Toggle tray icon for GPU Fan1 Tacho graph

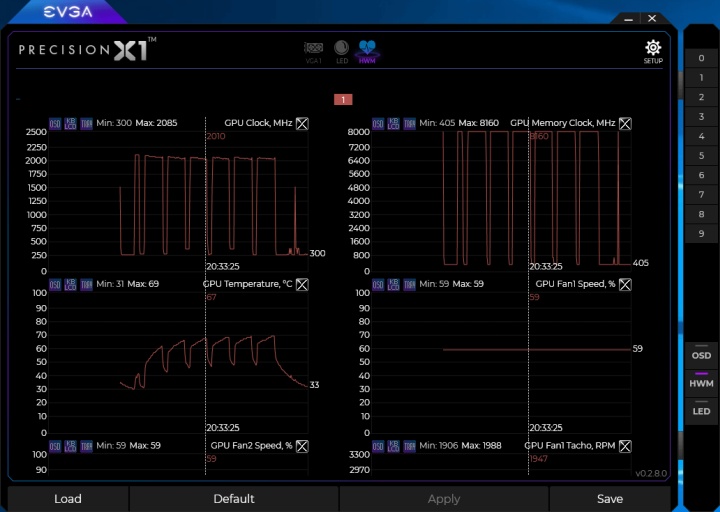[409, 446]
